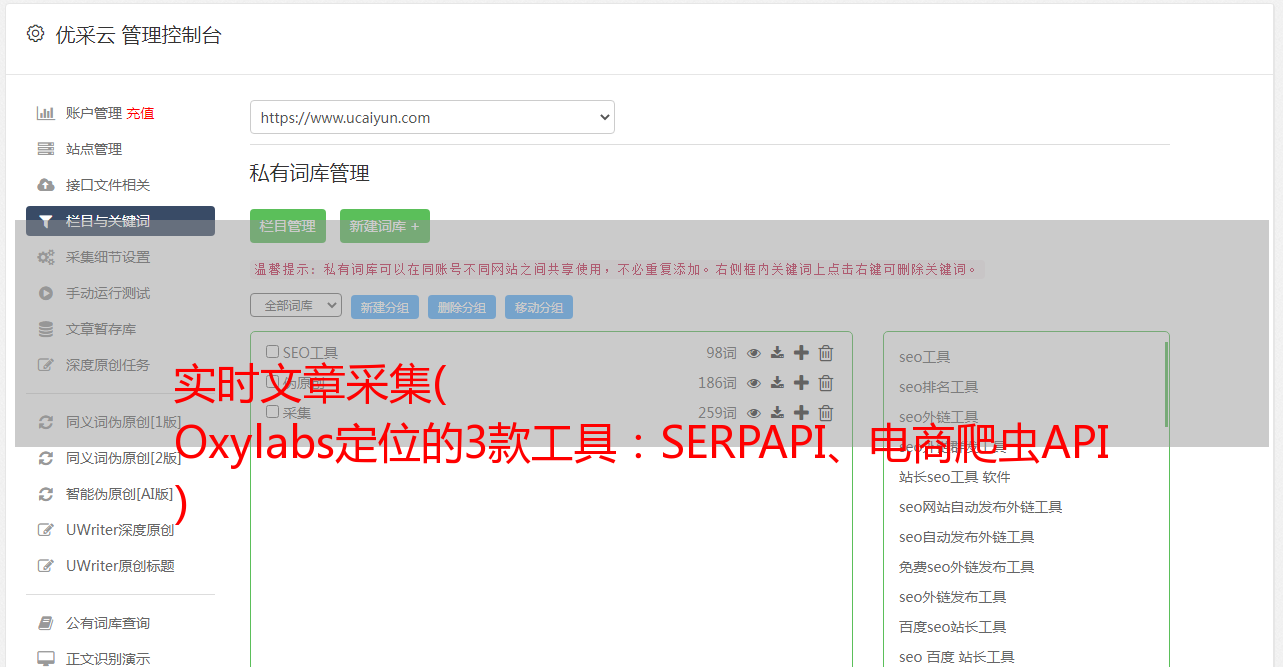Click the "259词" count

pyautogui.click(x=717, y=412)
